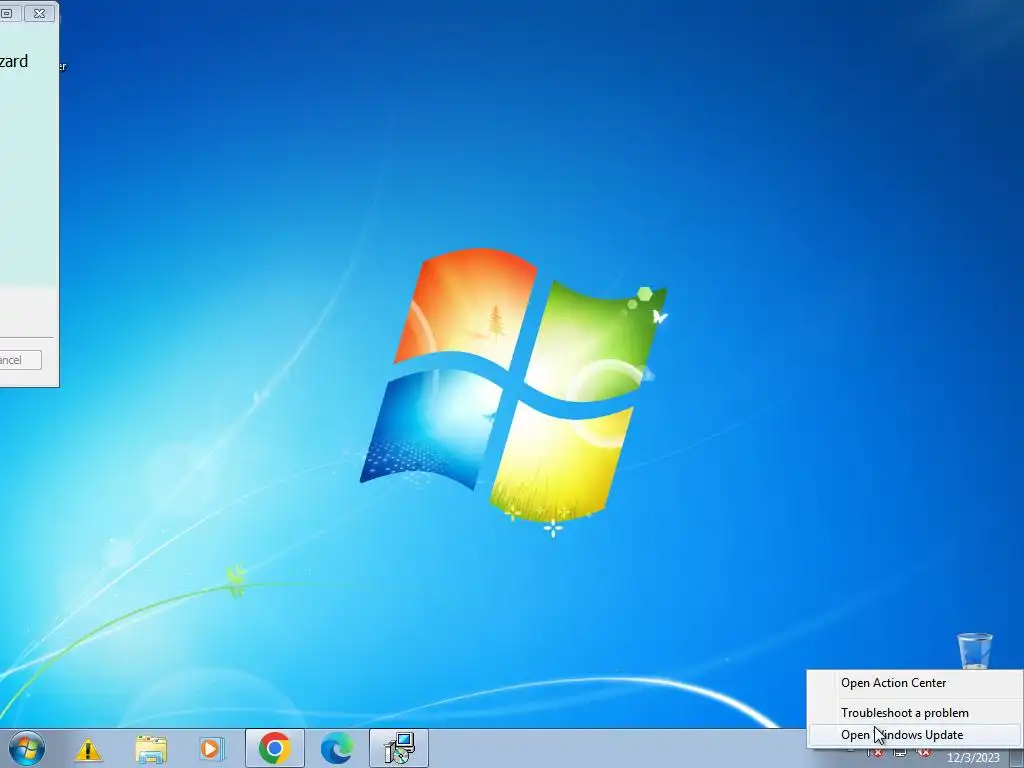The height and width of the screenshot is (768, 1024).
Task: Open the Windows Start menu orb
Action: pyautogui.click(x=26, y=748)
